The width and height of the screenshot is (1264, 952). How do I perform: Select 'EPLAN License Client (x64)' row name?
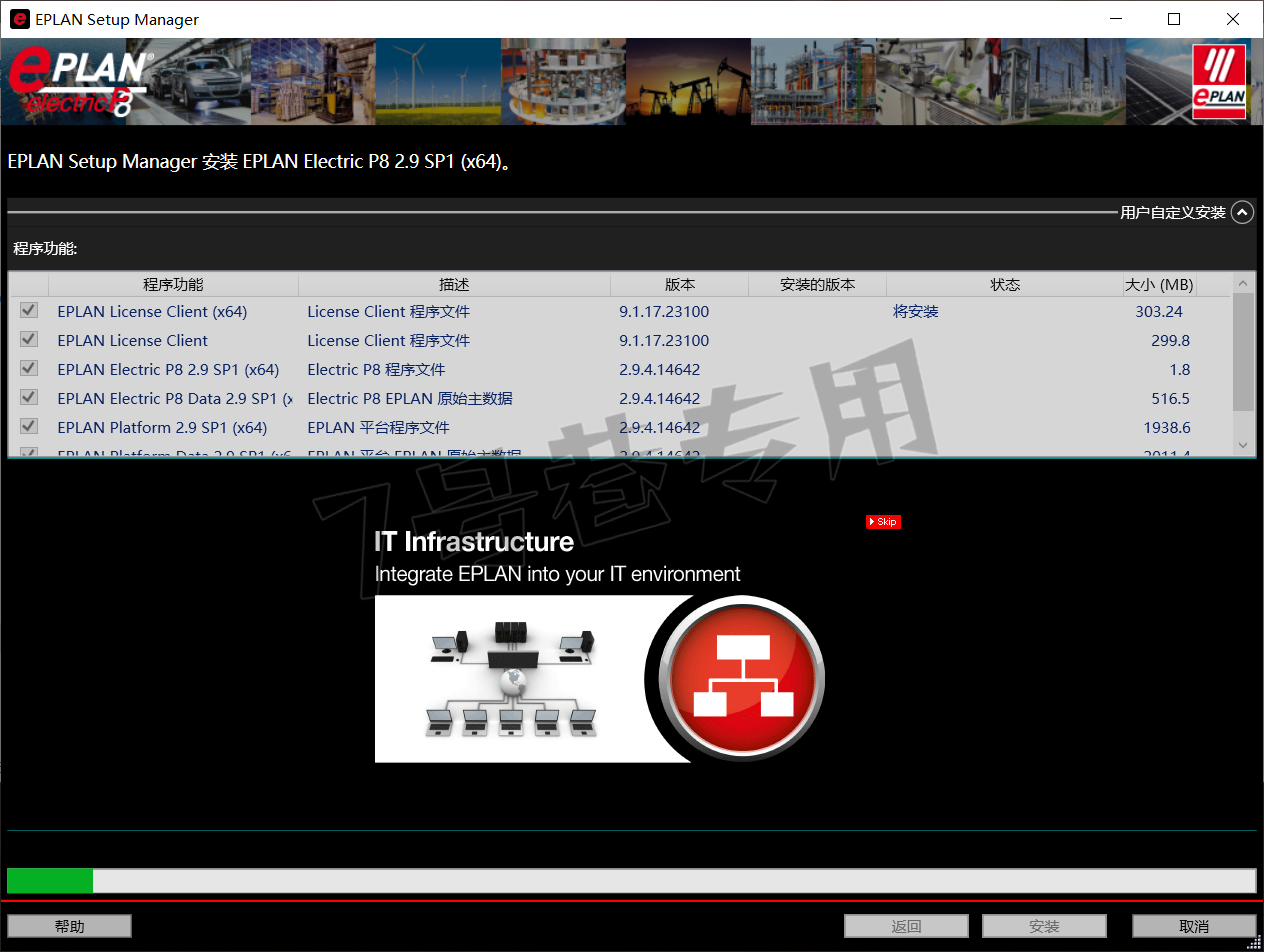pos(152,311)
